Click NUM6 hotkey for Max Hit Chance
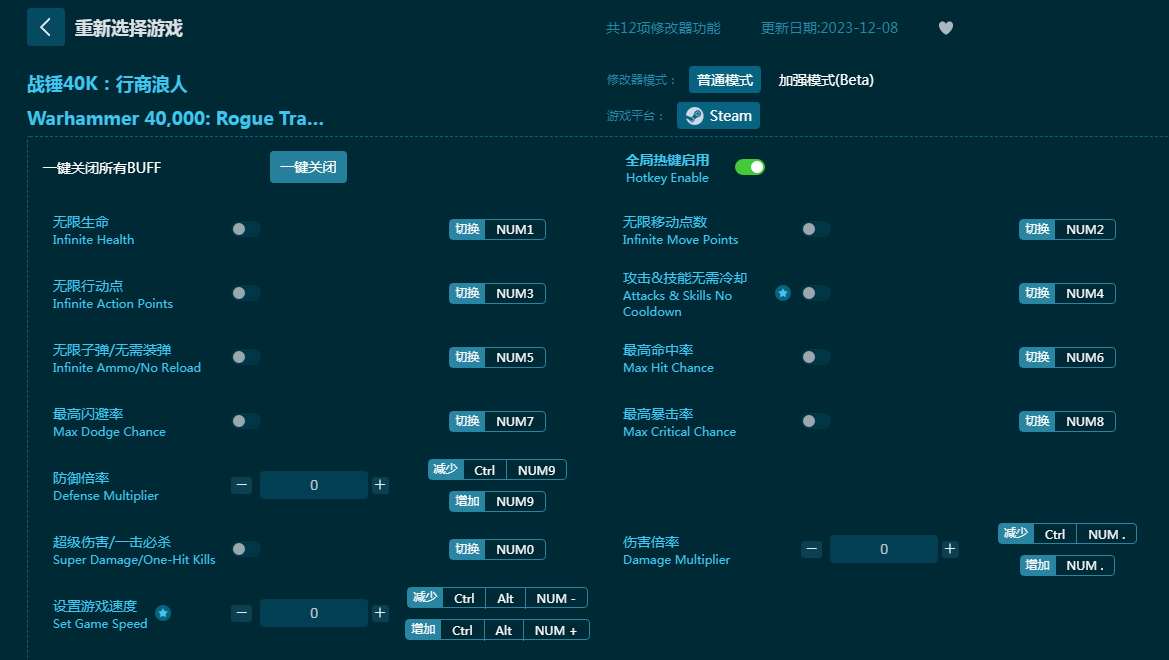Screen dimensions: 1169x660 point(1067,358)
